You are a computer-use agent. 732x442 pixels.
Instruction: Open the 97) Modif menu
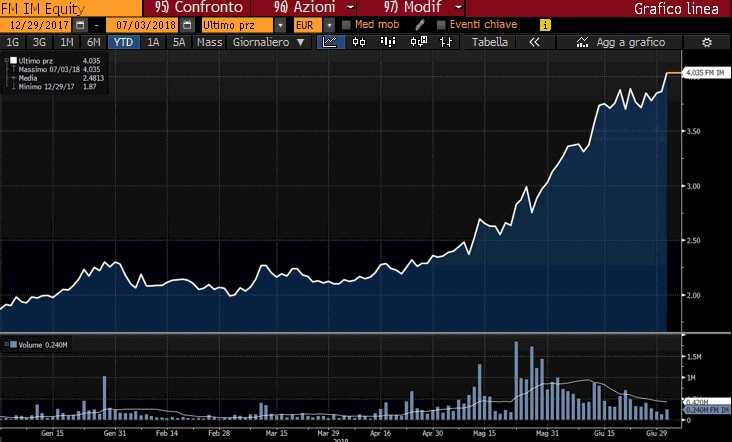[x=413, y=7]
